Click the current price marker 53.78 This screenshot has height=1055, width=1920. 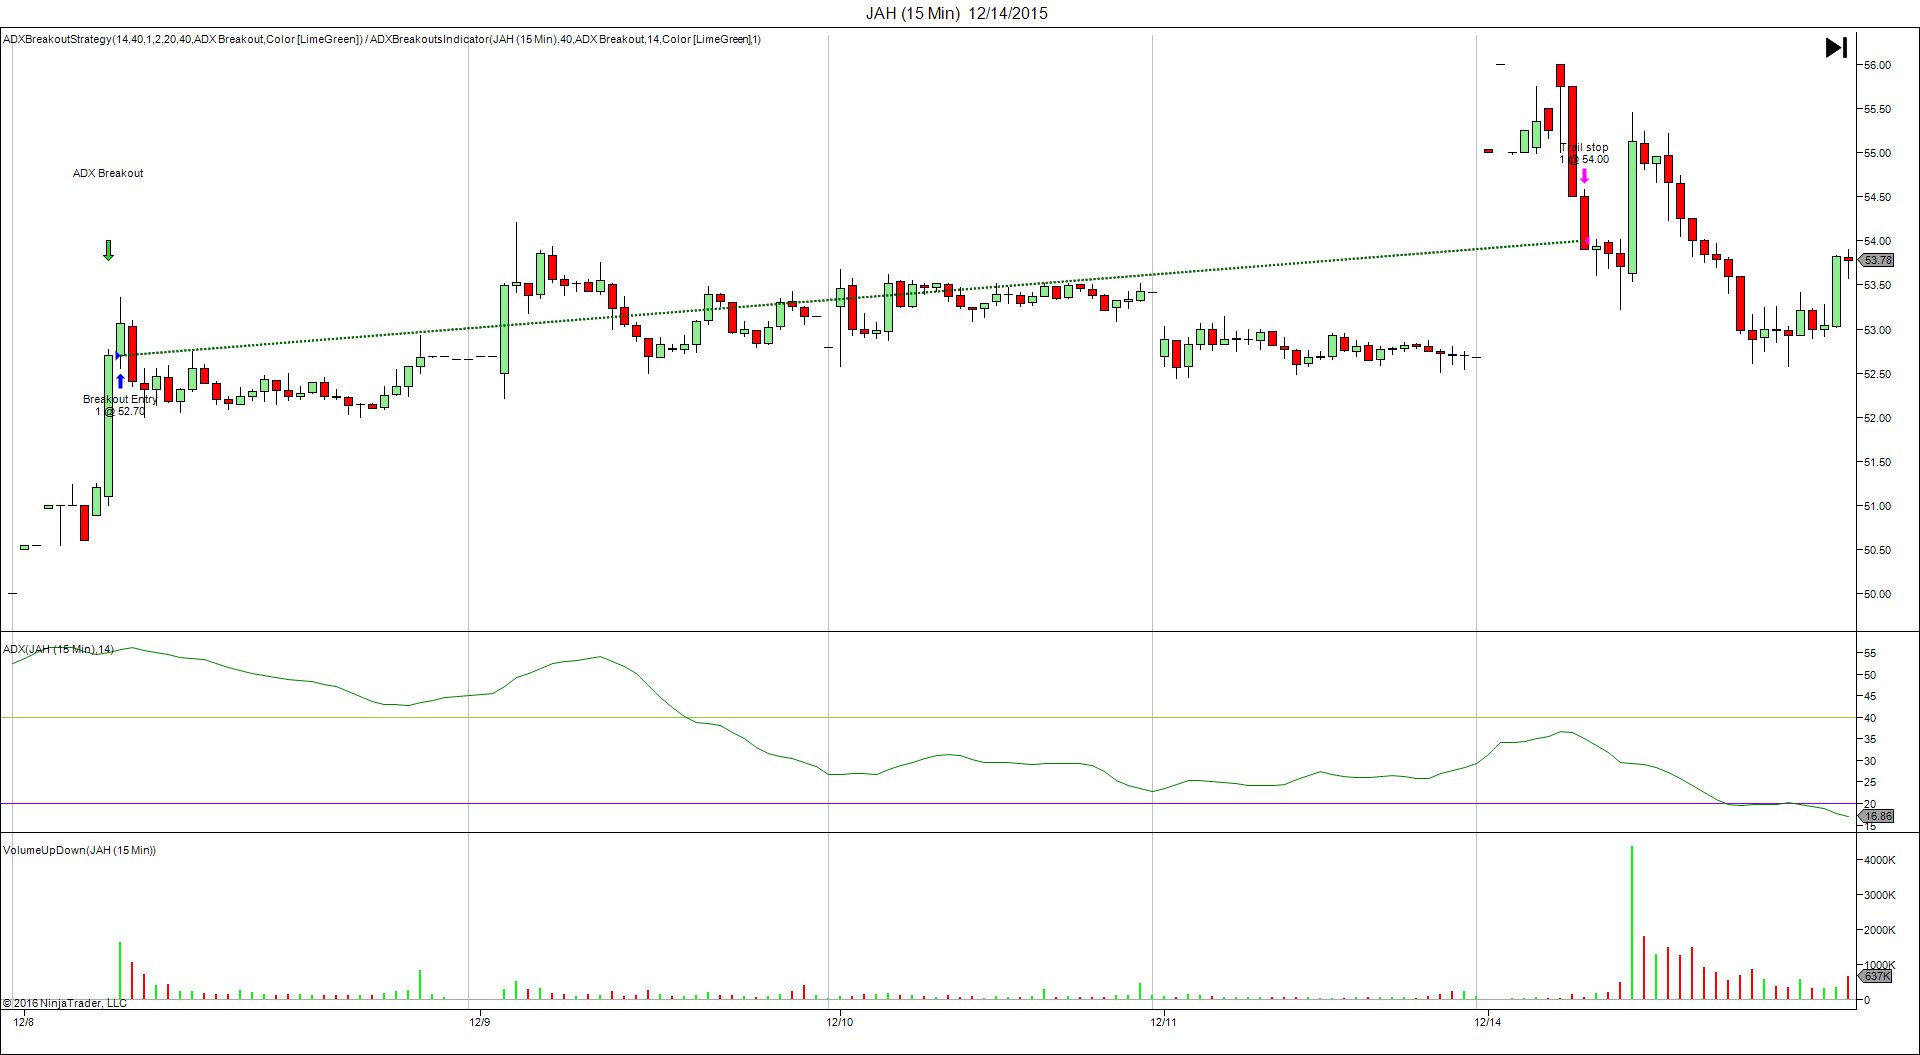click(x=1876, y=260)
